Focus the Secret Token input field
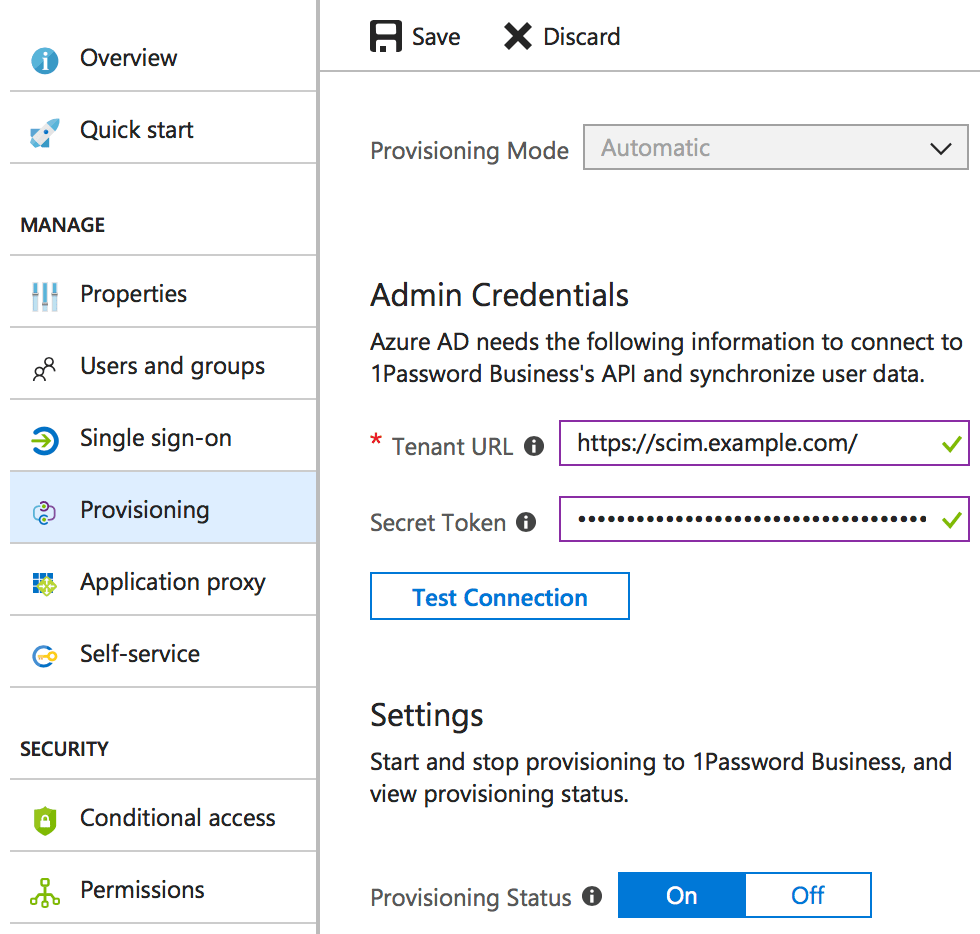This screenshot has width=980, height=934. coord(764,519)
